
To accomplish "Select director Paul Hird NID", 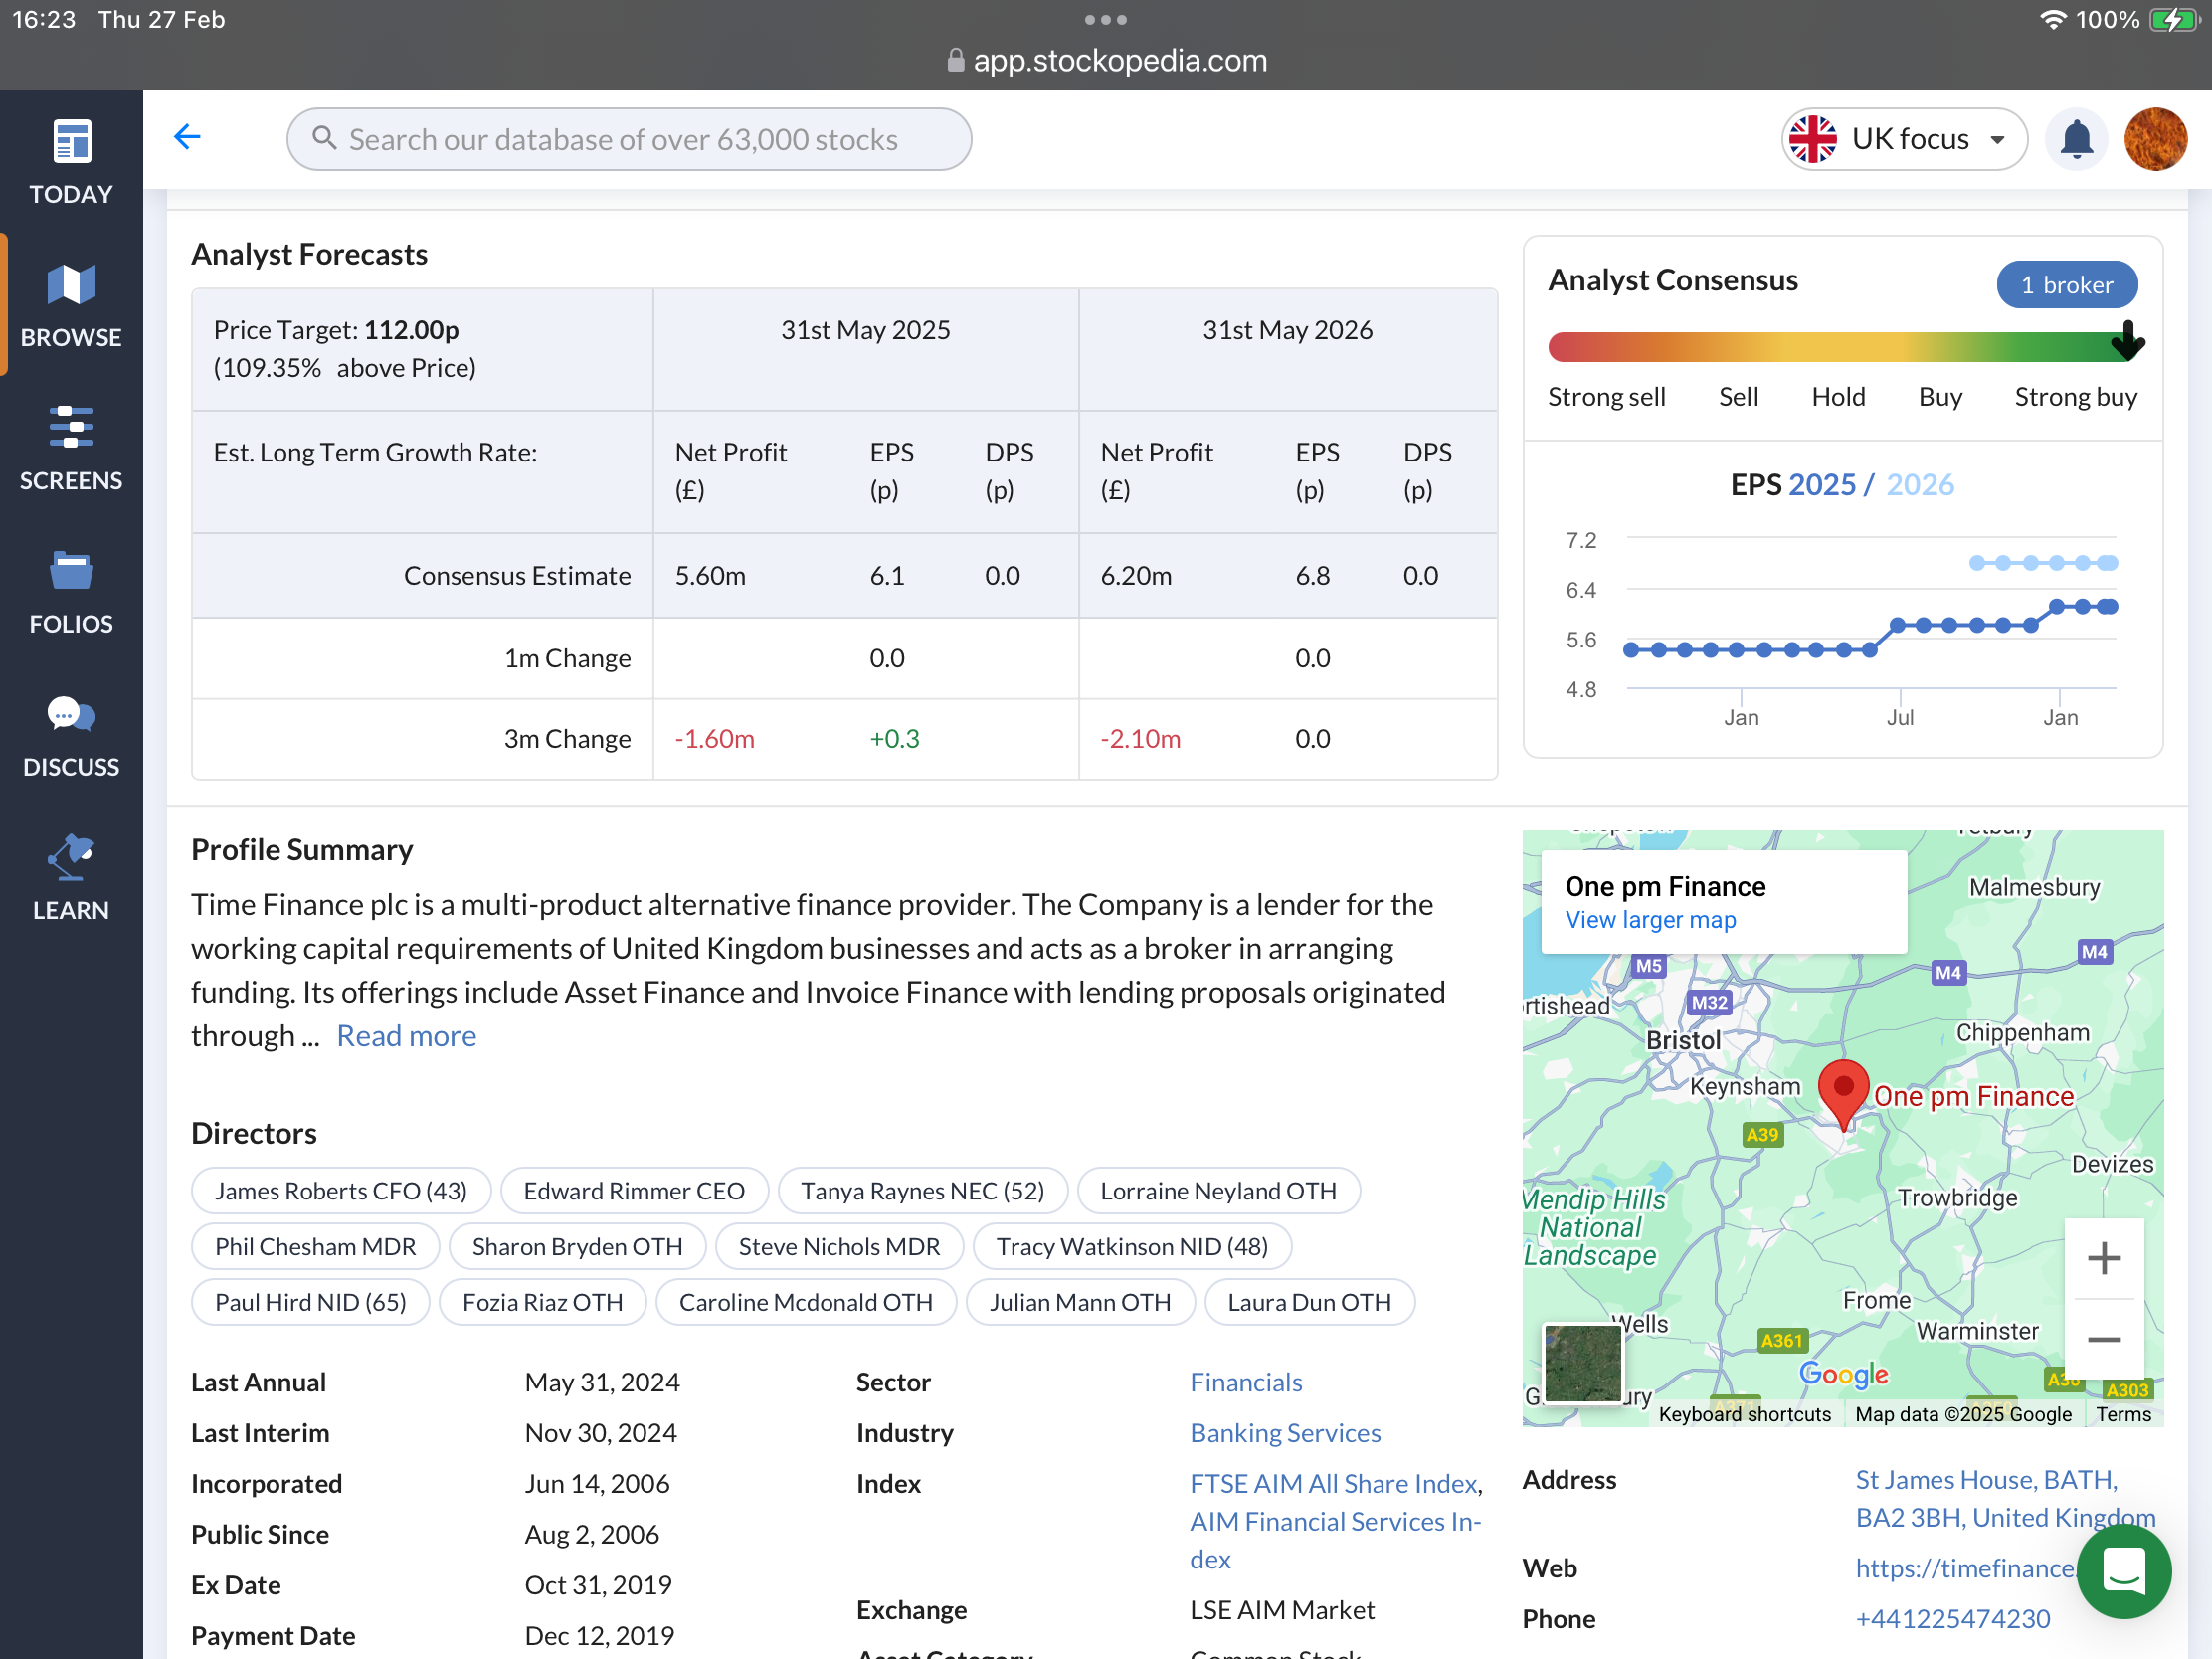I will 310,1303.
